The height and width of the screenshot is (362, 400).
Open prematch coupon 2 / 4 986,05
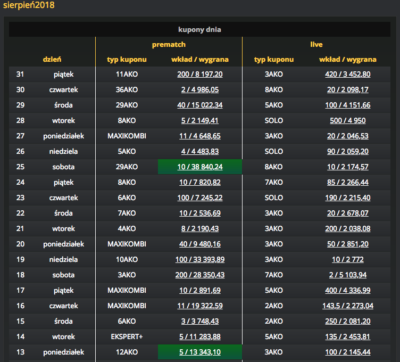(x=200, y=89)
